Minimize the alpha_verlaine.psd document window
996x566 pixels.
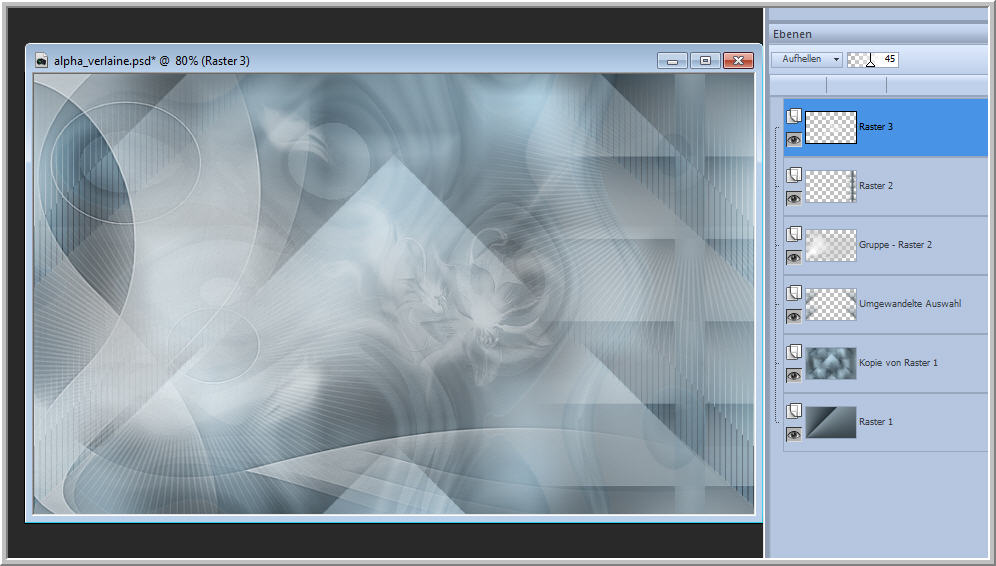(672, 61)
